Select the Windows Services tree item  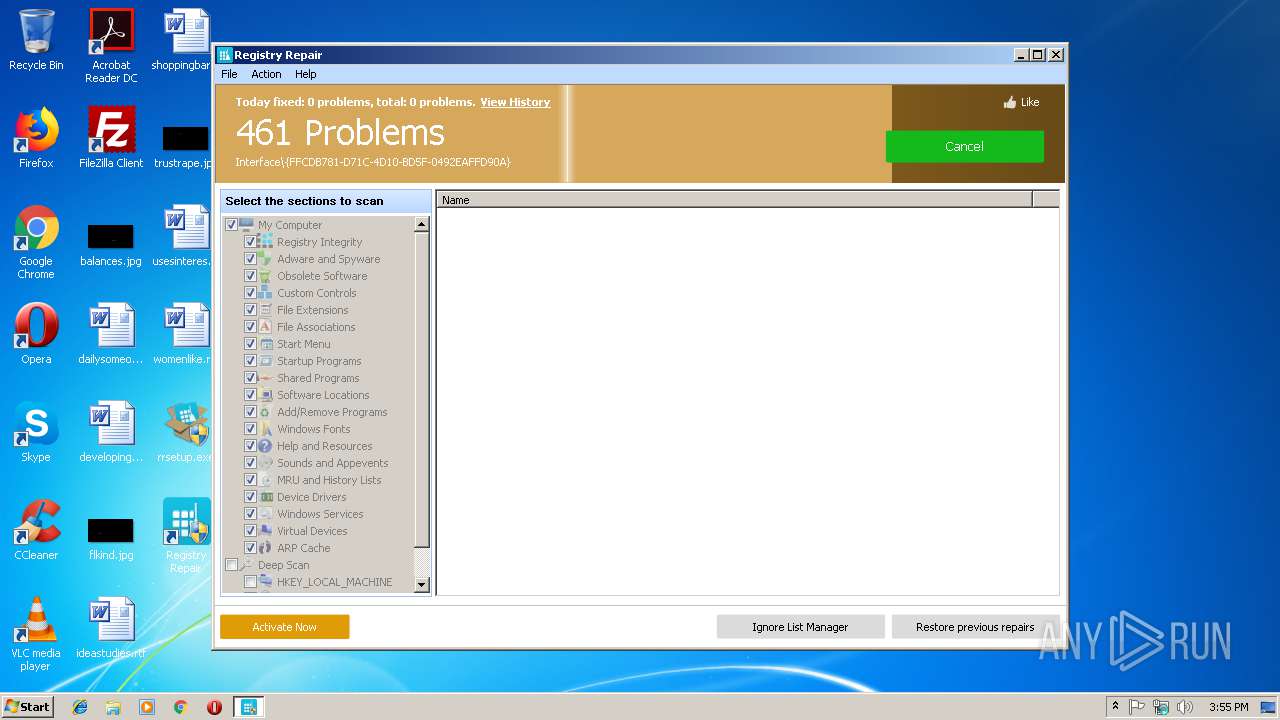click(x=320, y=514)
